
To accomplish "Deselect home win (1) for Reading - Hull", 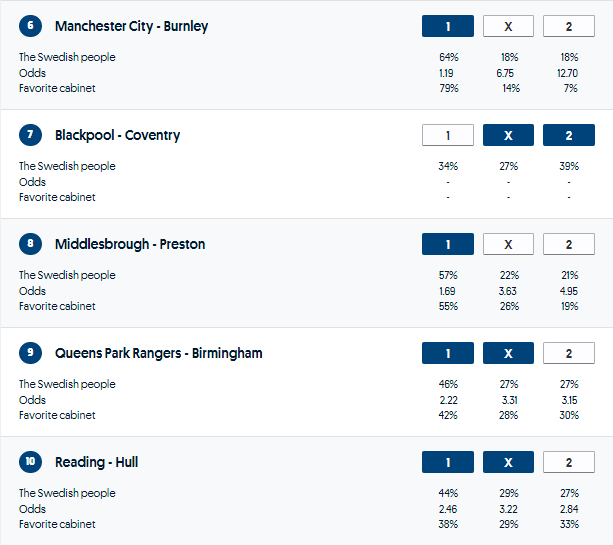I will tap(448, 462).
